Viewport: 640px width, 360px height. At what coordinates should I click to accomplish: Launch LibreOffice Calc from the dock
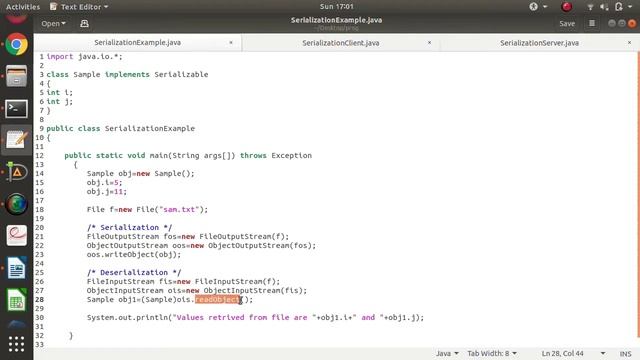[16, 300]
